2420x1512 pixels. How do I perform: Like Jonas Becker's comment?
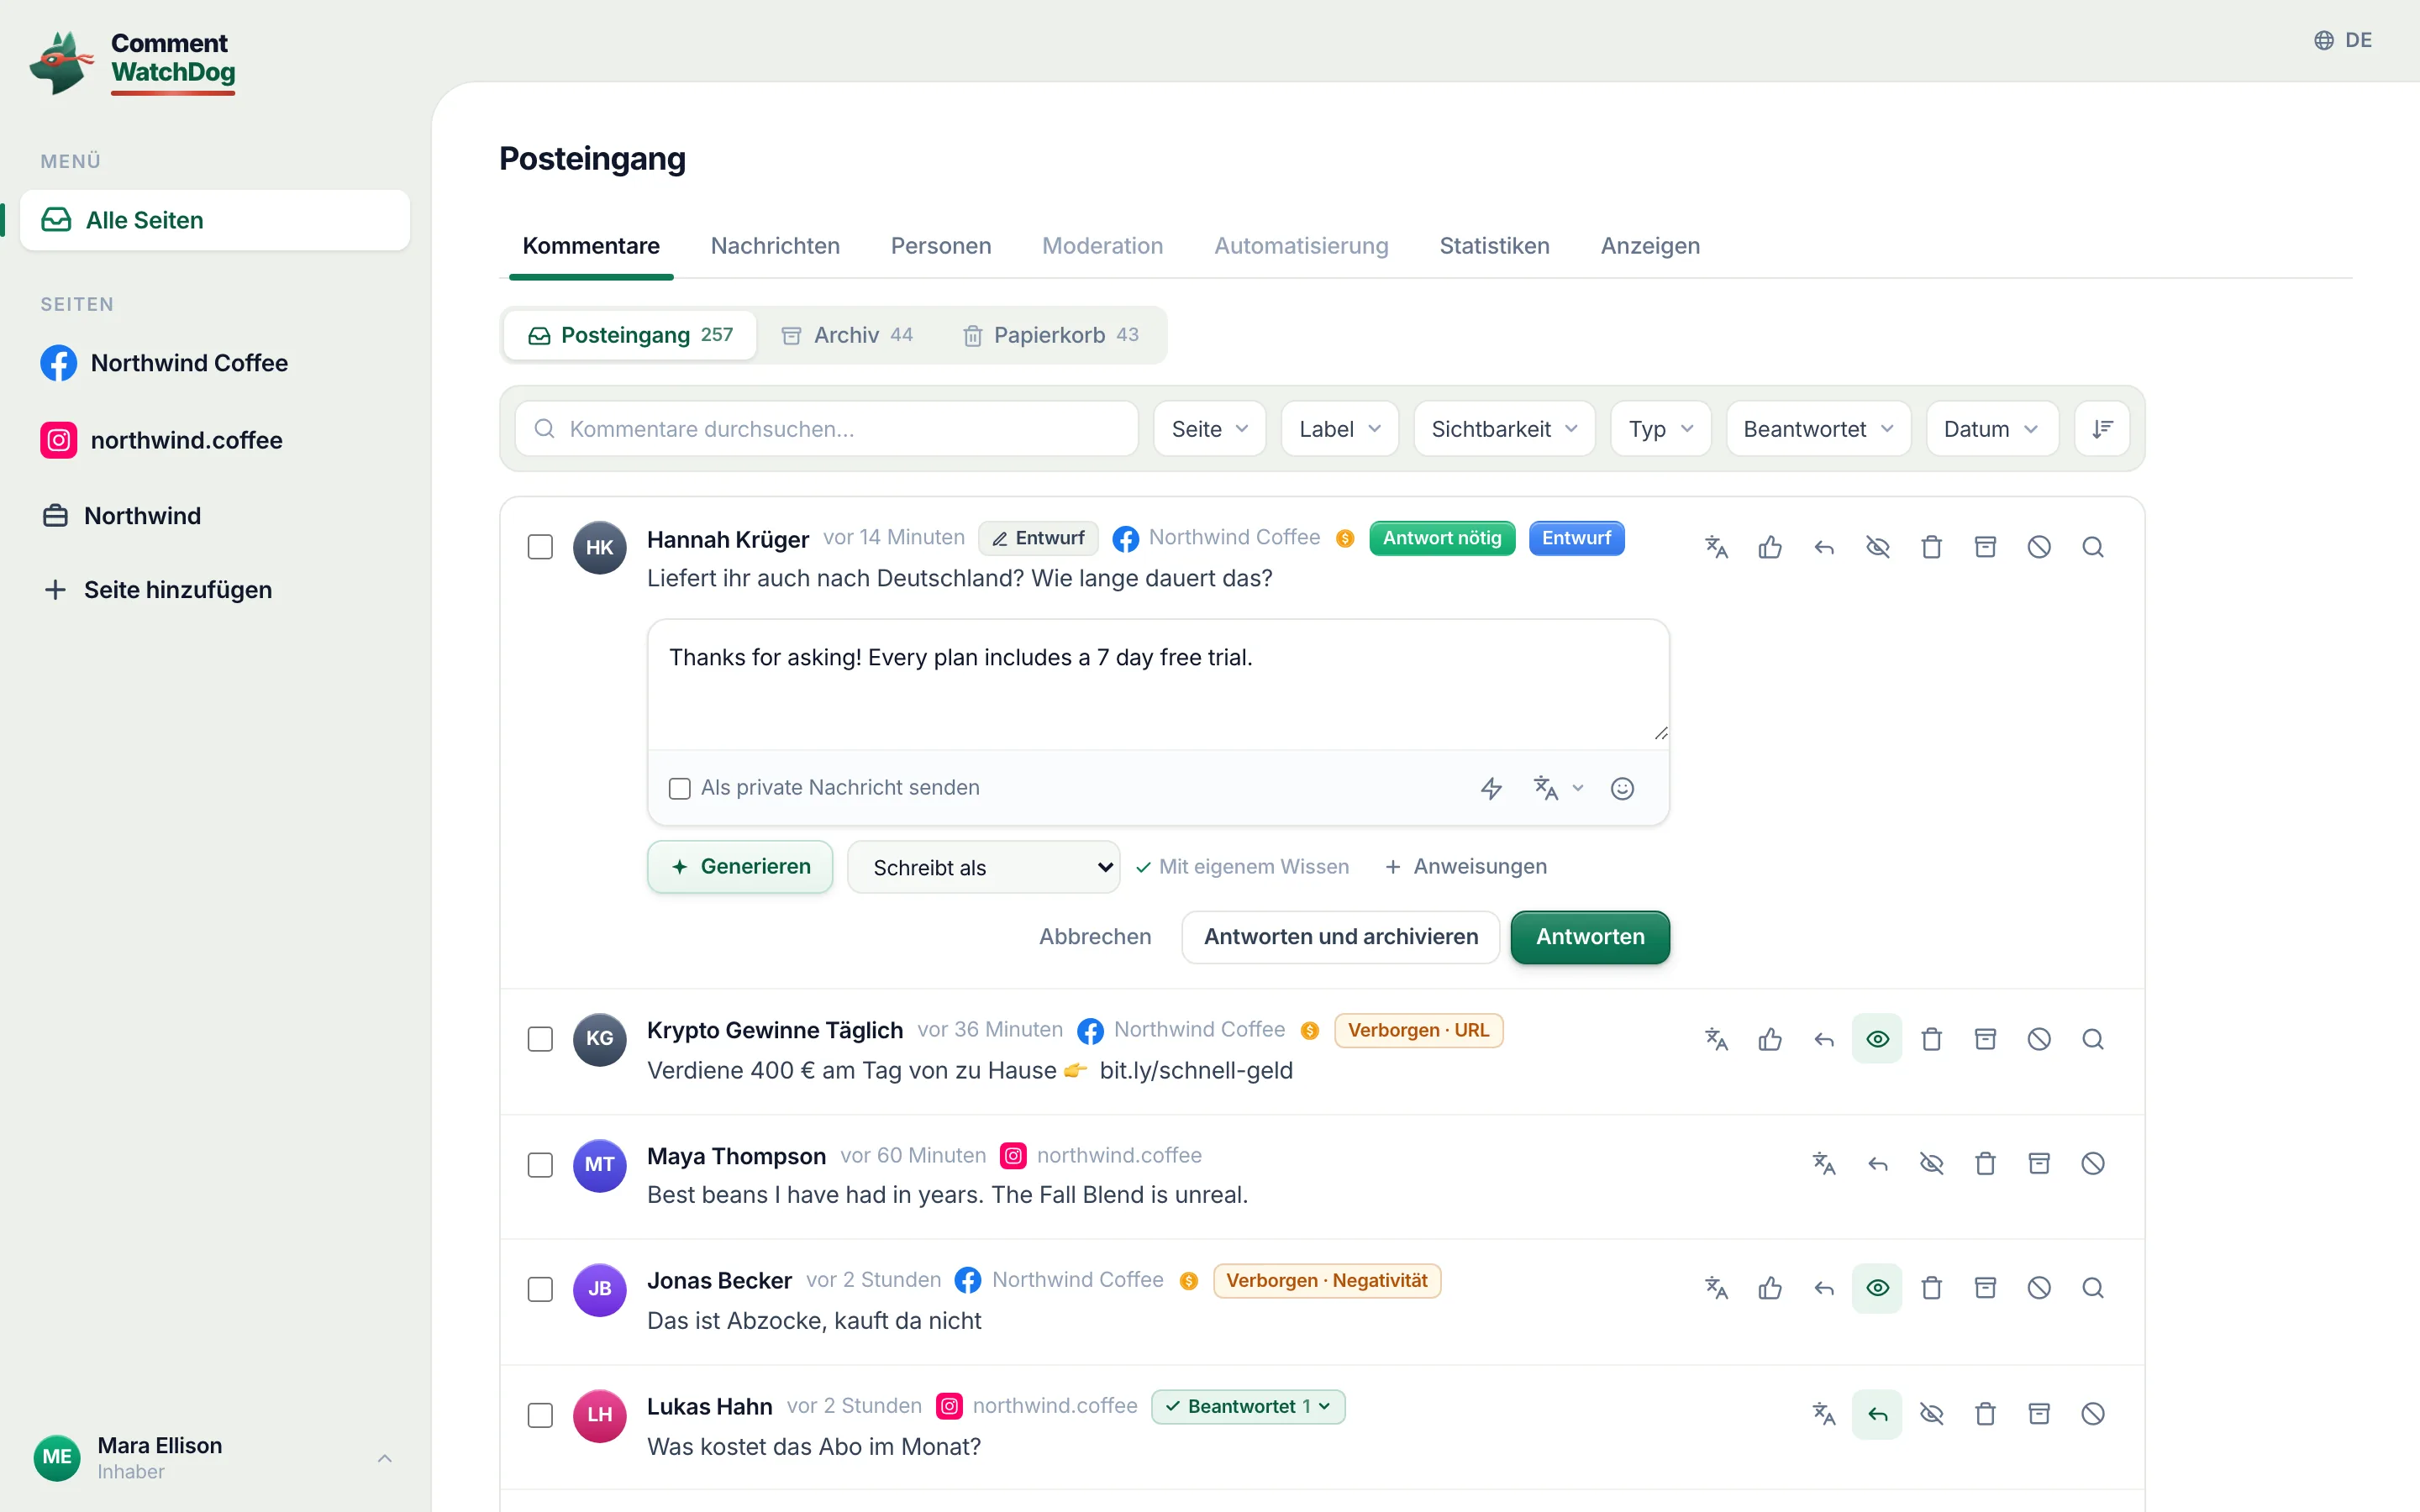[1770, 1288]
